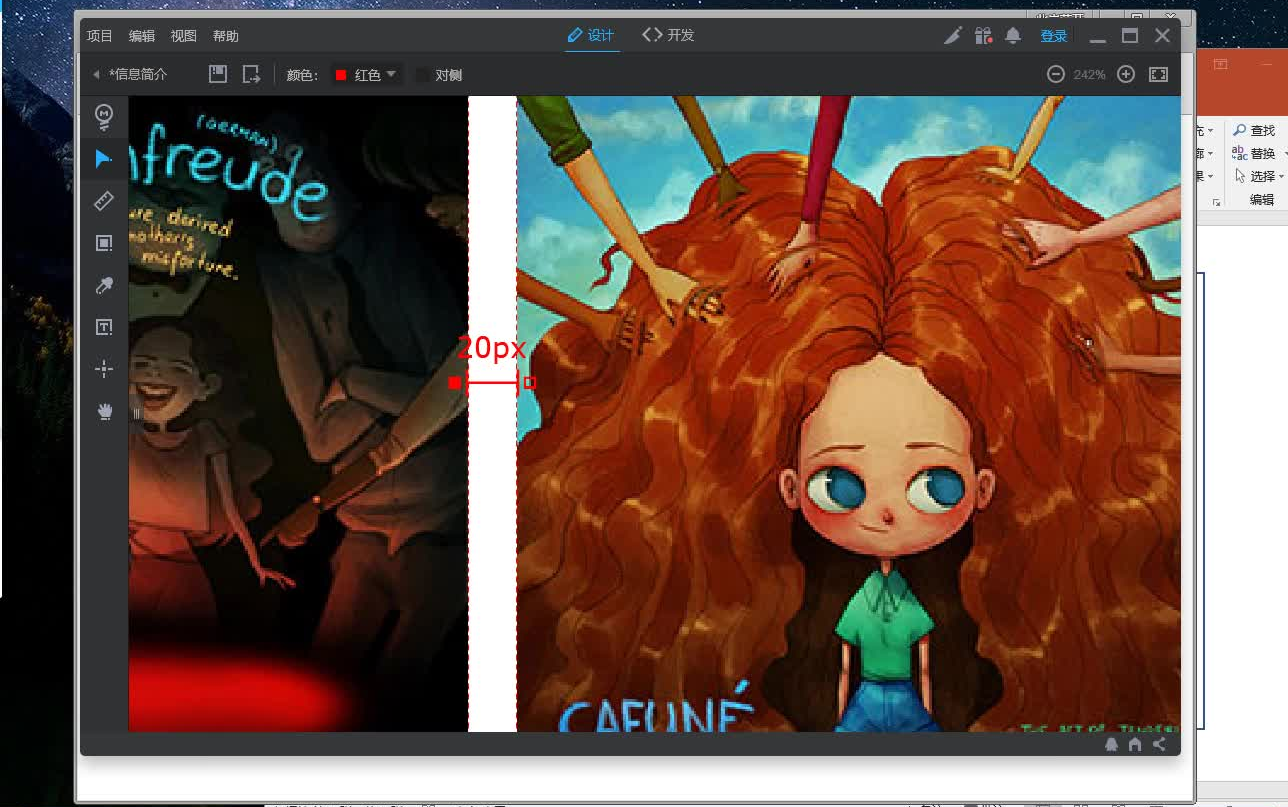
Task: Click the share icon in bottom status bar
Action: (1159, 744)
